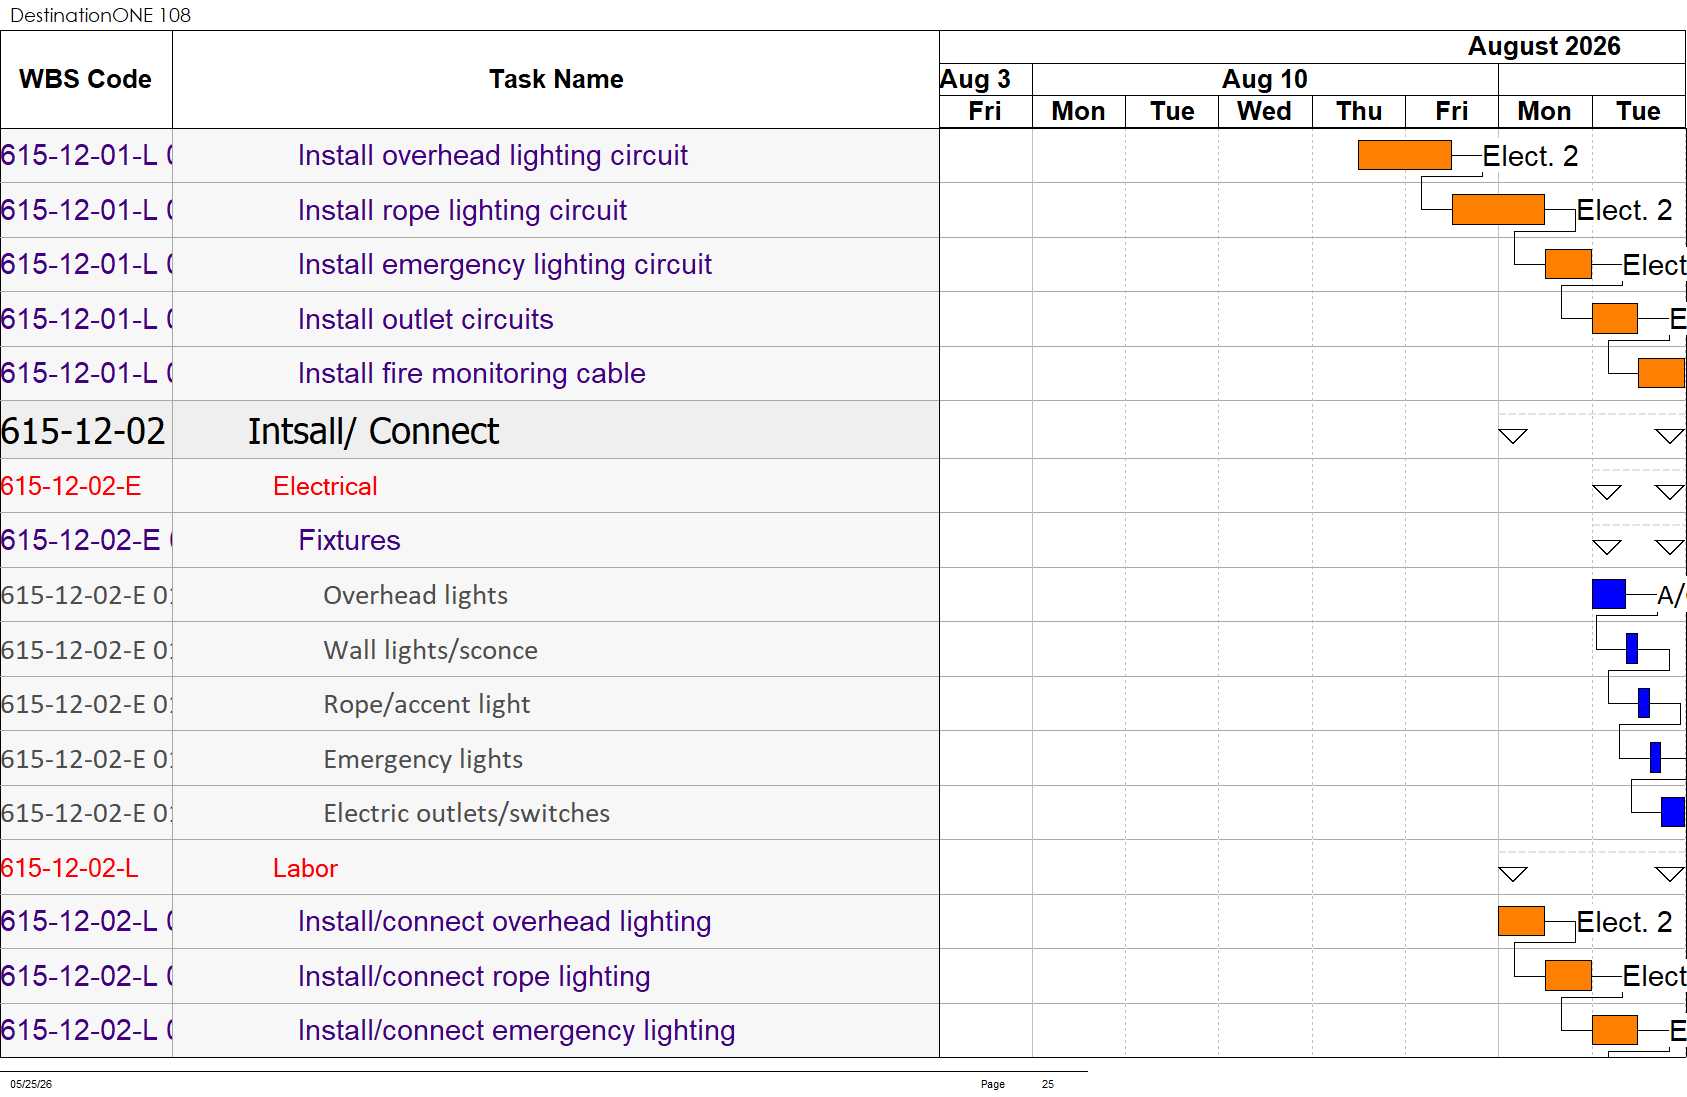Click the Aug 10 week header
This screenshot has height=1097, width=1687.
point(1265,79)
